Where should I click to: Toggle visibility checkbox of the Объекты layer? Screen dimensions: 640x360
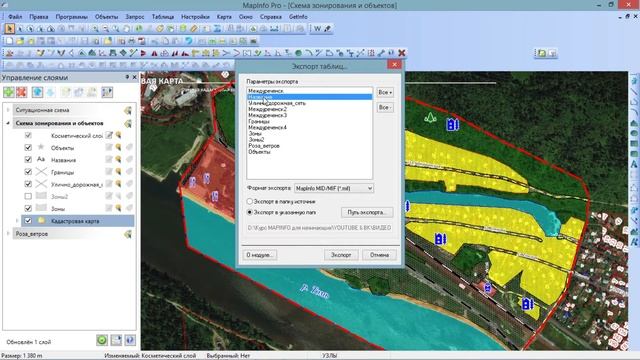pos(28,147)
